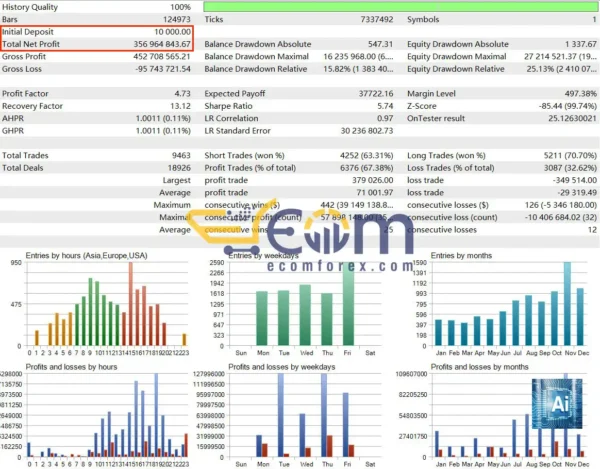Select Recovery Factor value '13.12'
600x469 pixels.
180,106
